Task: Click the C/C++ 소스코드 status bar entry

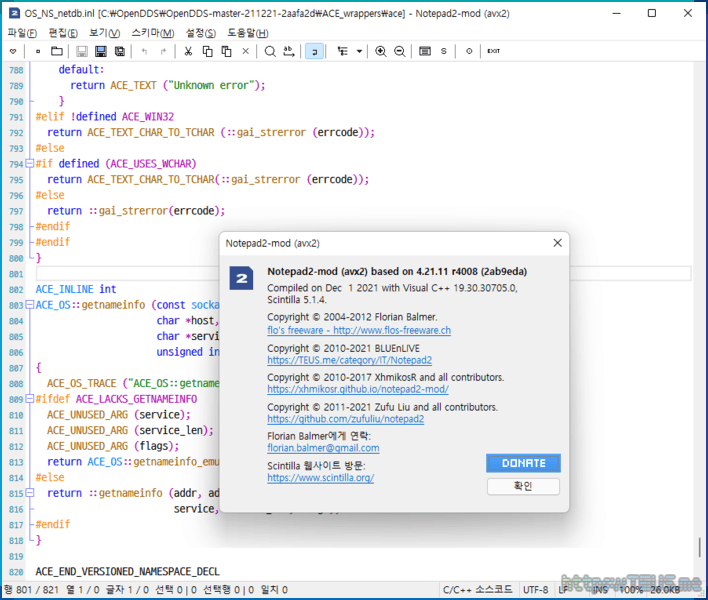Action: click(478, 590)
